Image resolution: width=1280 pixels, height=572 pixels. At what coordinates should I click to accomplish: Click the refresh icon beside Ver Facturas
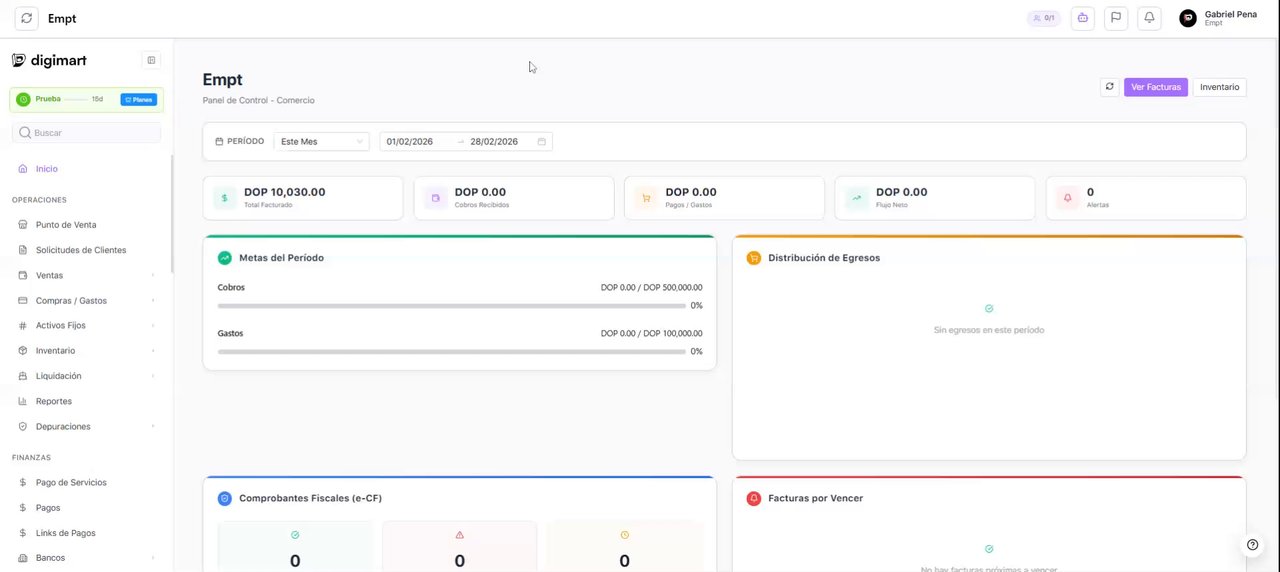[1109, 87]
